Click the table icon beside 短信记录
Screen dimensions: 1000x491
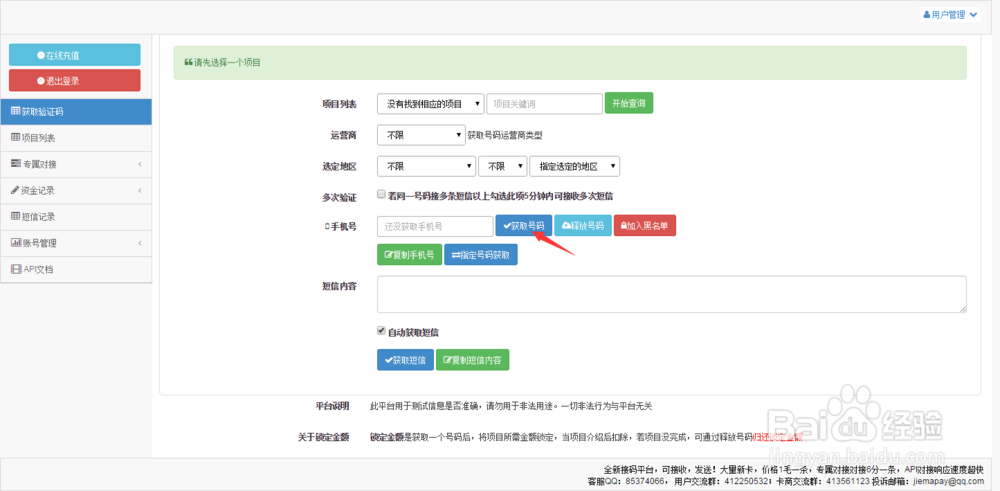[15, 217]
